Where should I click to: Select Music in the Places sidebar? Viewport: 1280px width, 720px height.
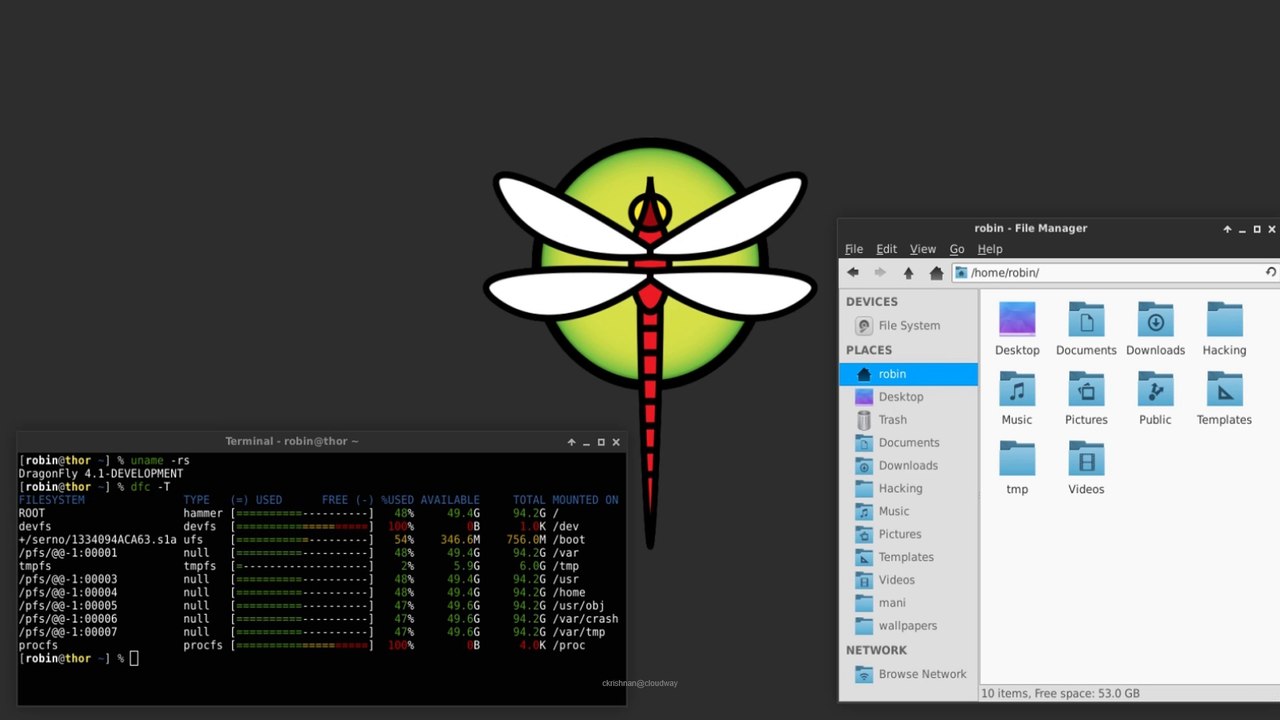(908, 511)
